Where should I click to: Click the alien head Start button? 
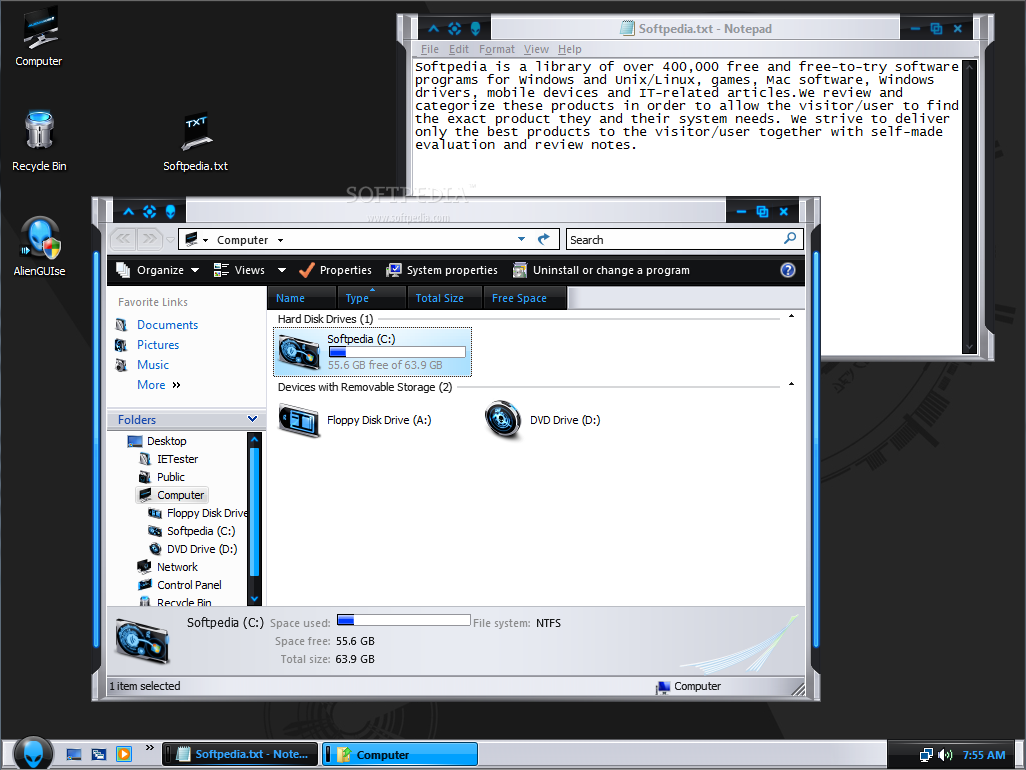tap(33, 753)
